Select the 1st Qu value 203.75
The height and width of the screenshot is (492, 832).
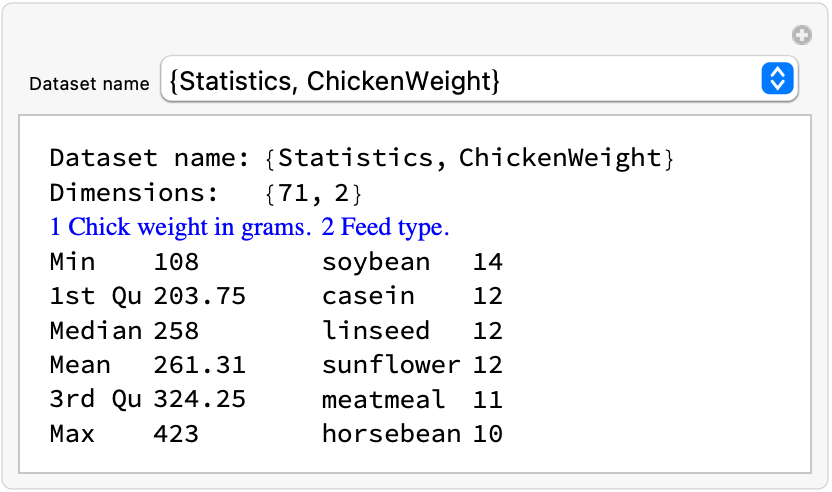pos(200,297)
